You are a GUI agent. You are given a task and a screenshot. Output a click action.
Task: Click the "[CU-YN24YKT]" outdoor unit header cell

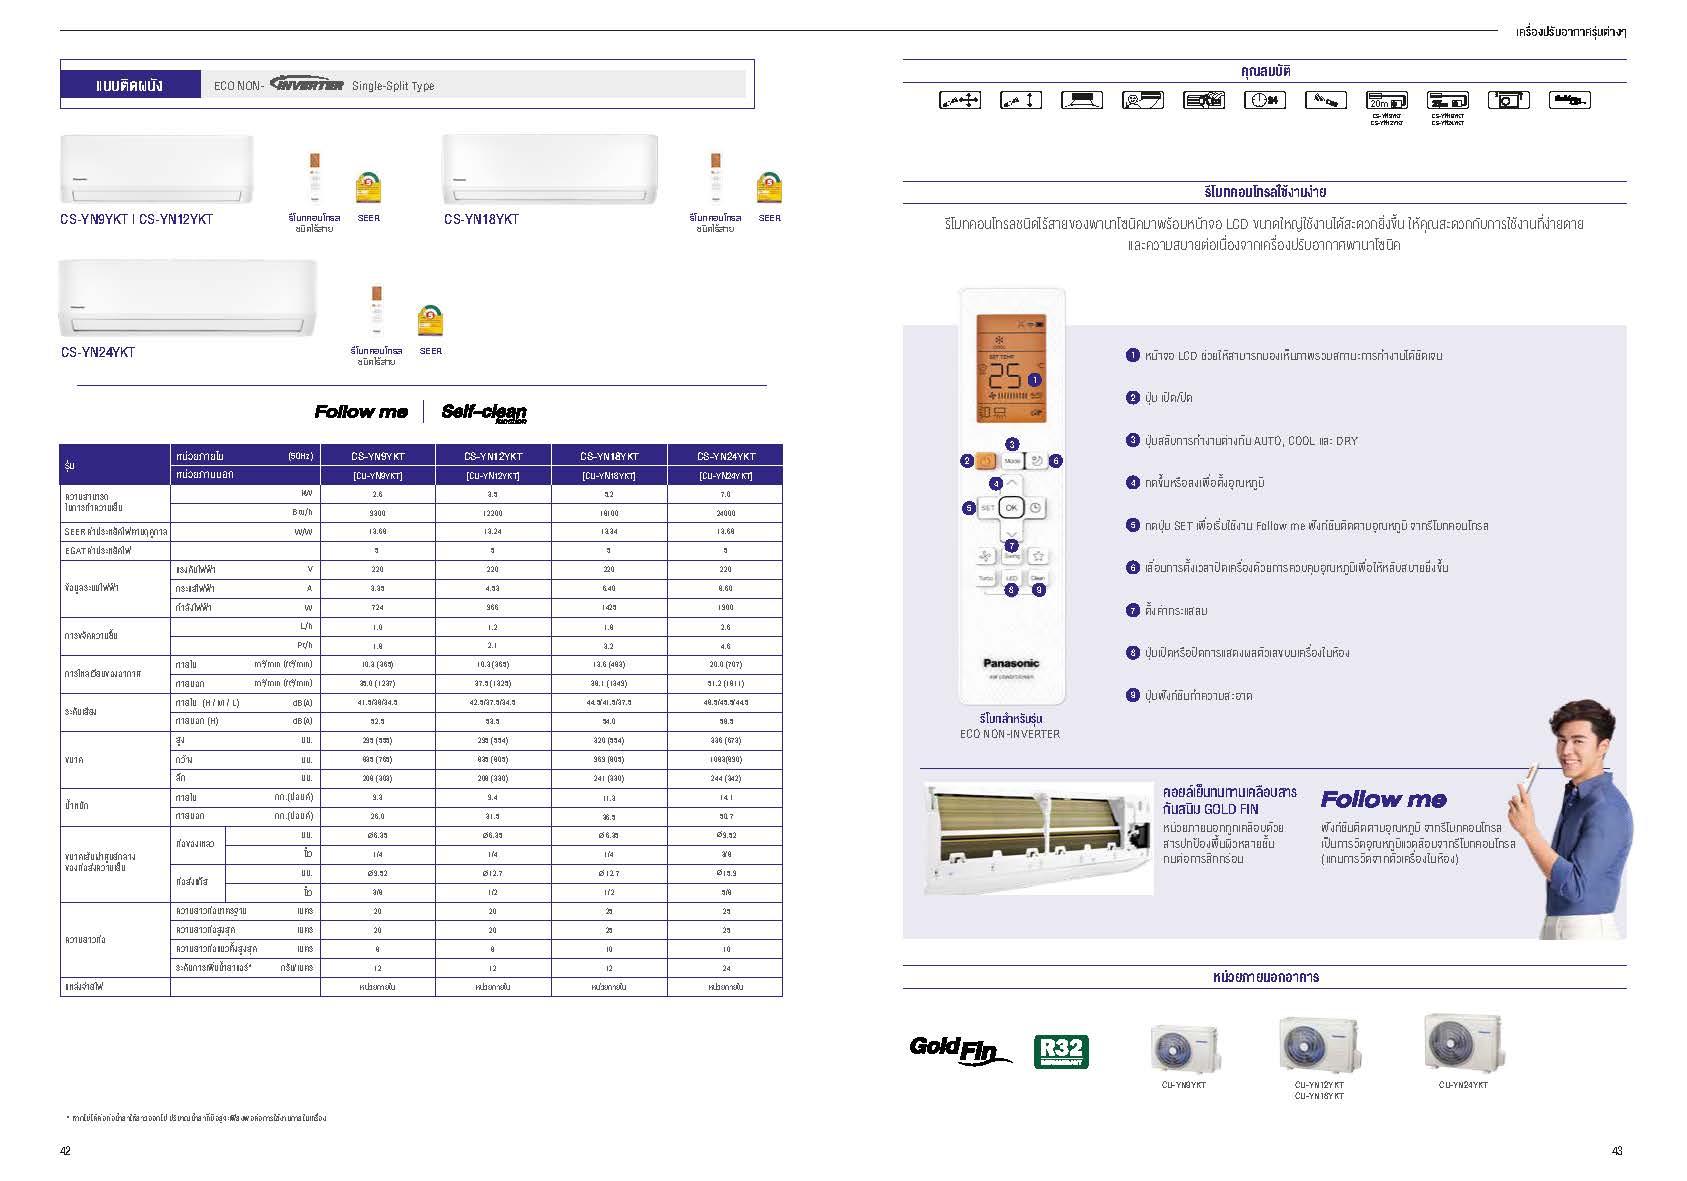pyautogui.click(x=726, y=476)
